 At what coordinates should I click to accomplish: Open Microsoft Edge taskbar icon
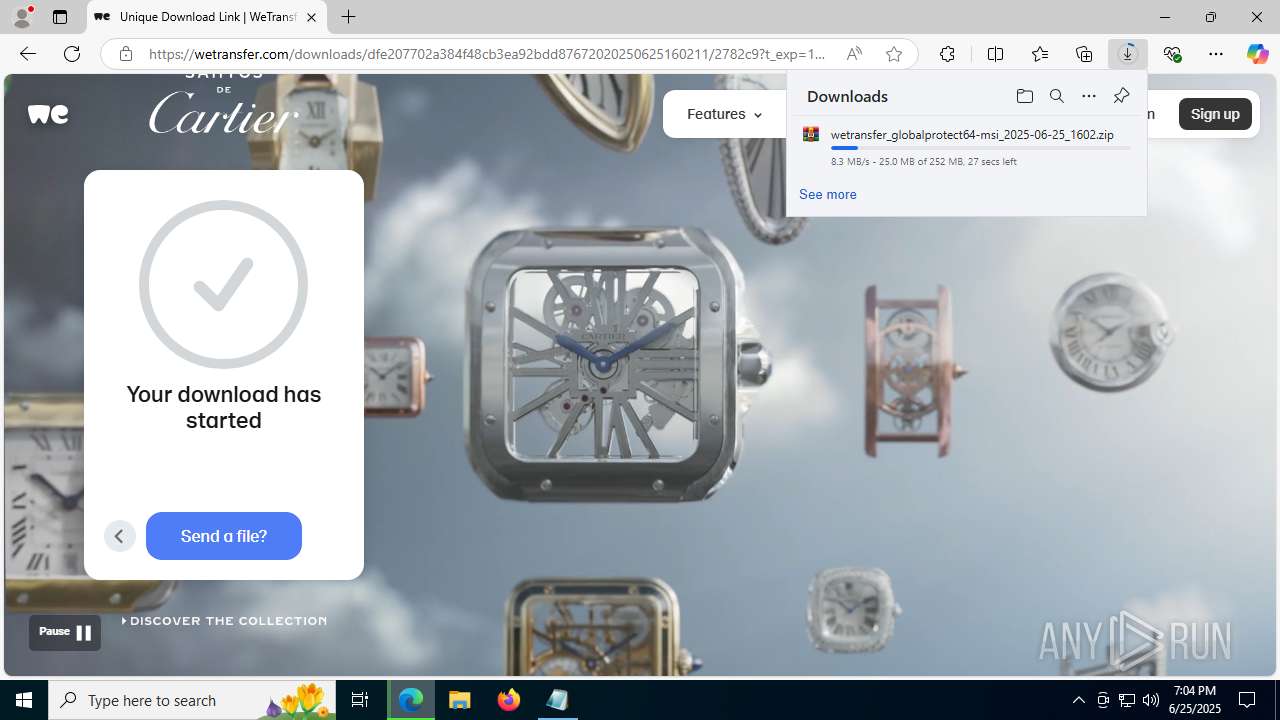(x=411, y=700)
